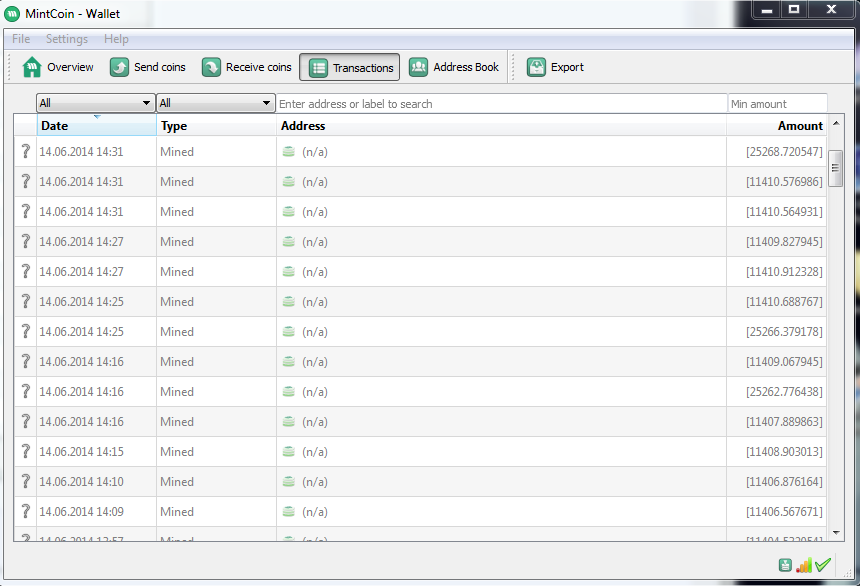Select amount [11409.827945]
Screen dimensions: 860x586
pos(784,242)
